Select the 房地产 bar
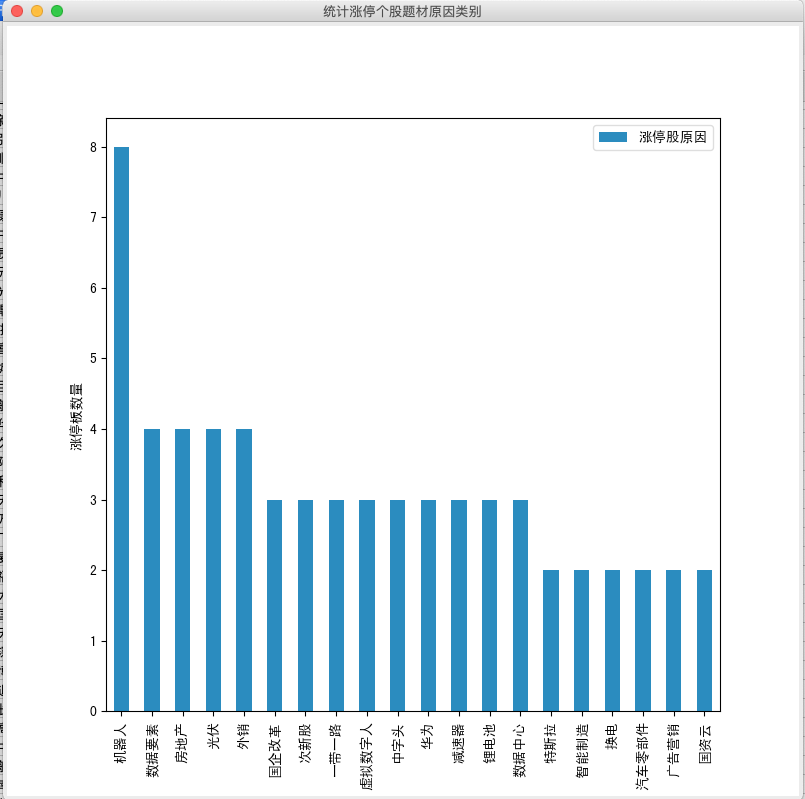 coord(182,570)
